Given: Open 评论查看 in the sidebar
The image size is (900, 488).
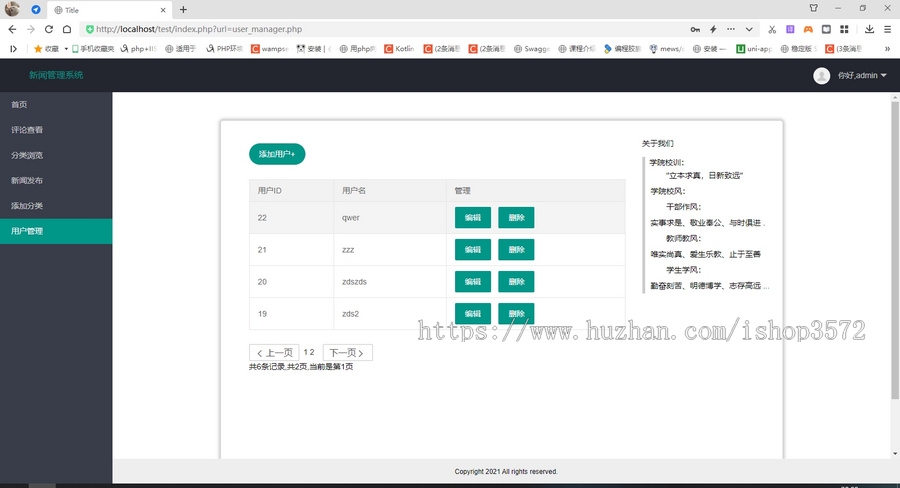Looking at the screenshot, I should point(56,130).
